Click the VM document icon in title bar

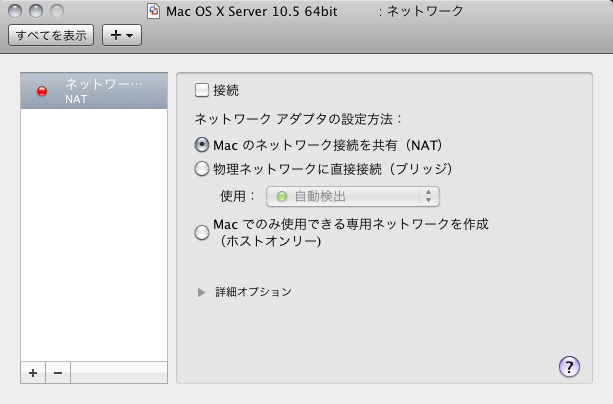click(x=152, y=12)
